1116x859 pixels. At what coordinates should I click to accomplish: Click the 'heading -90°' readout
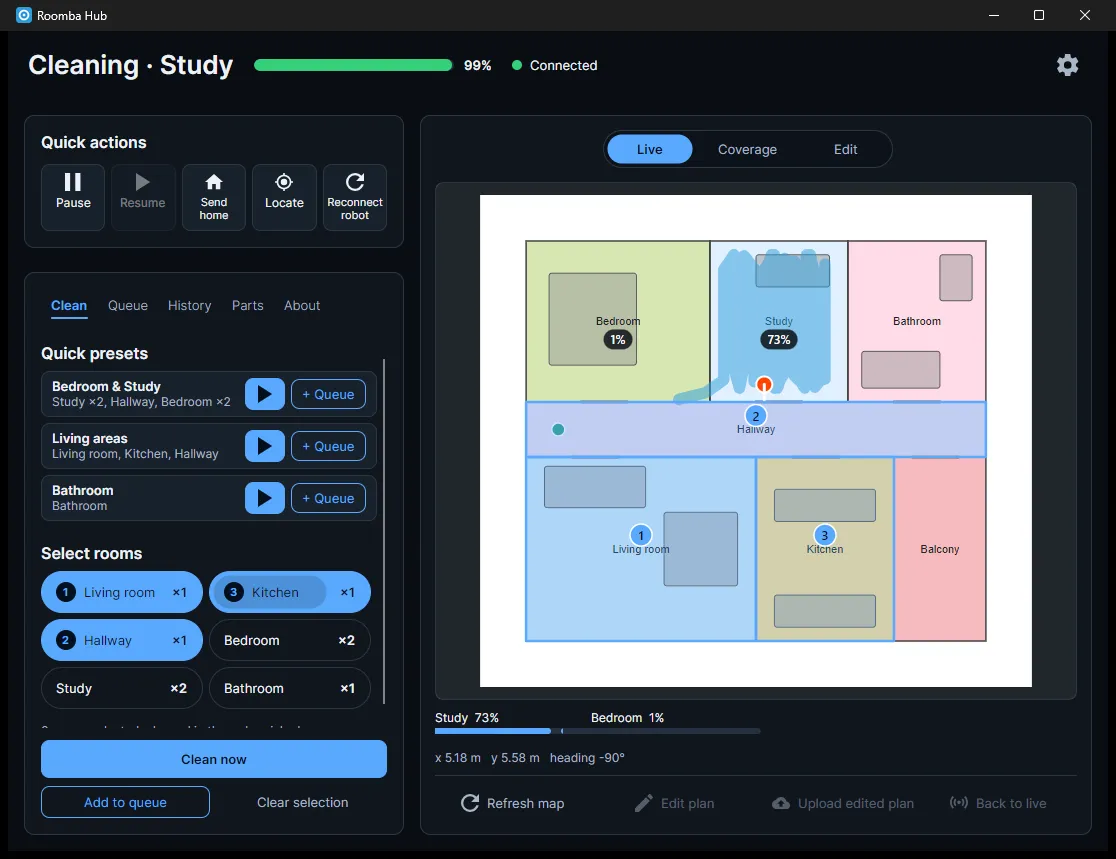(x=586, y=758)
